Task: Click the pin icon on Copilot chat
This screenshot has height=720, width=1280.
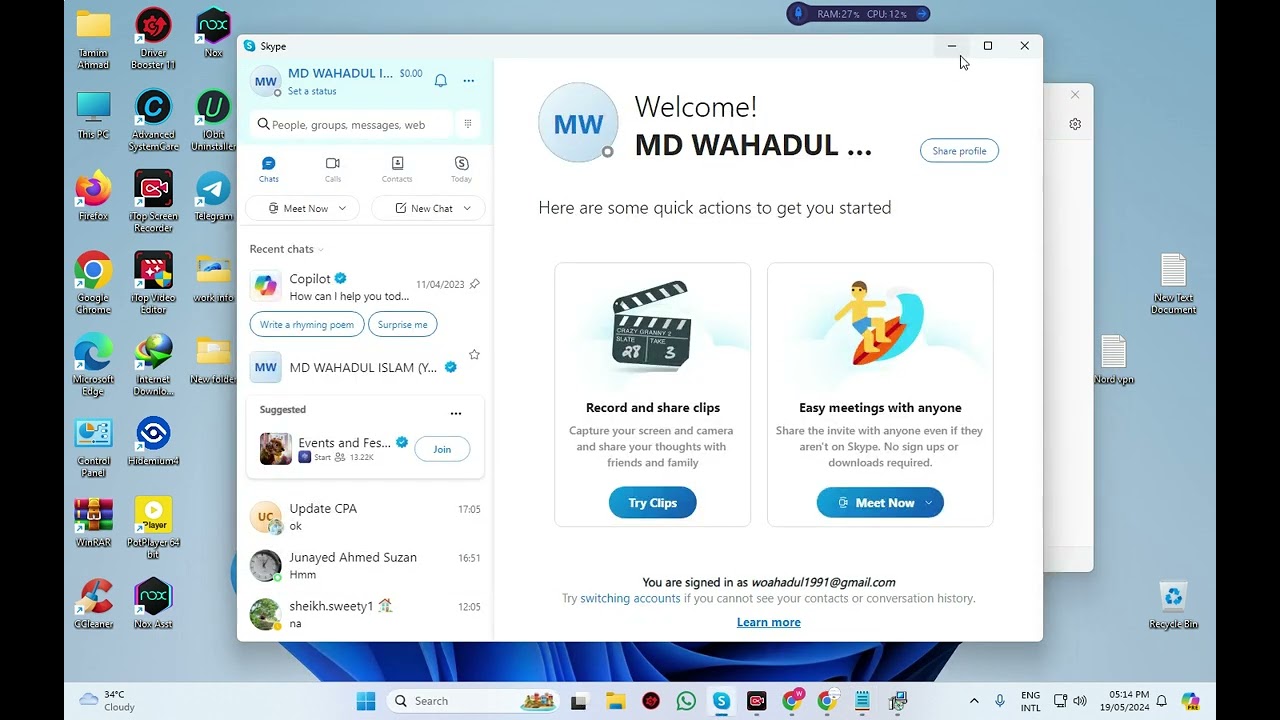Action: coord(474,284)
